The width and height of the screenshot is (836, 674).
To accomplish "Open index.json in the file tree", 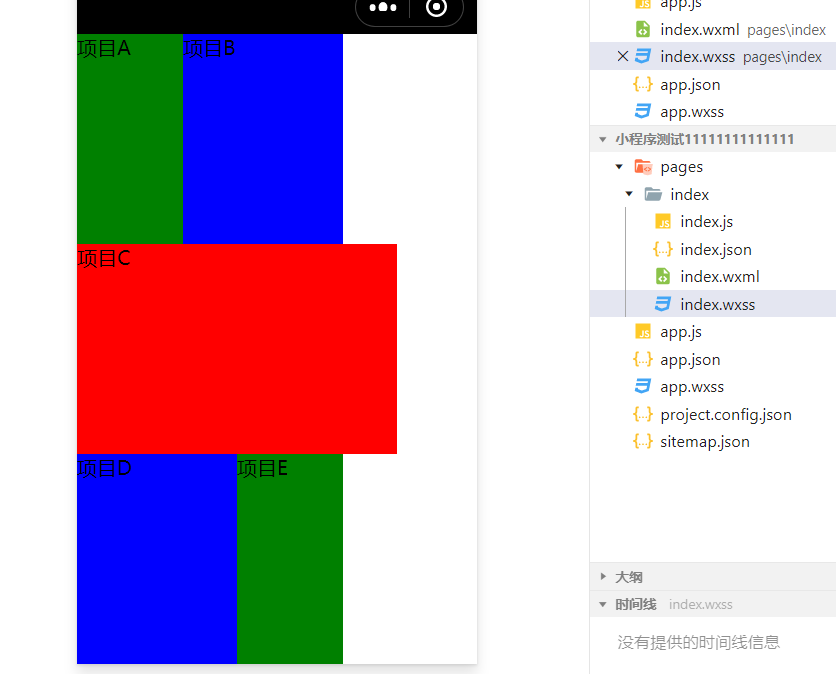I will point(713,249).
